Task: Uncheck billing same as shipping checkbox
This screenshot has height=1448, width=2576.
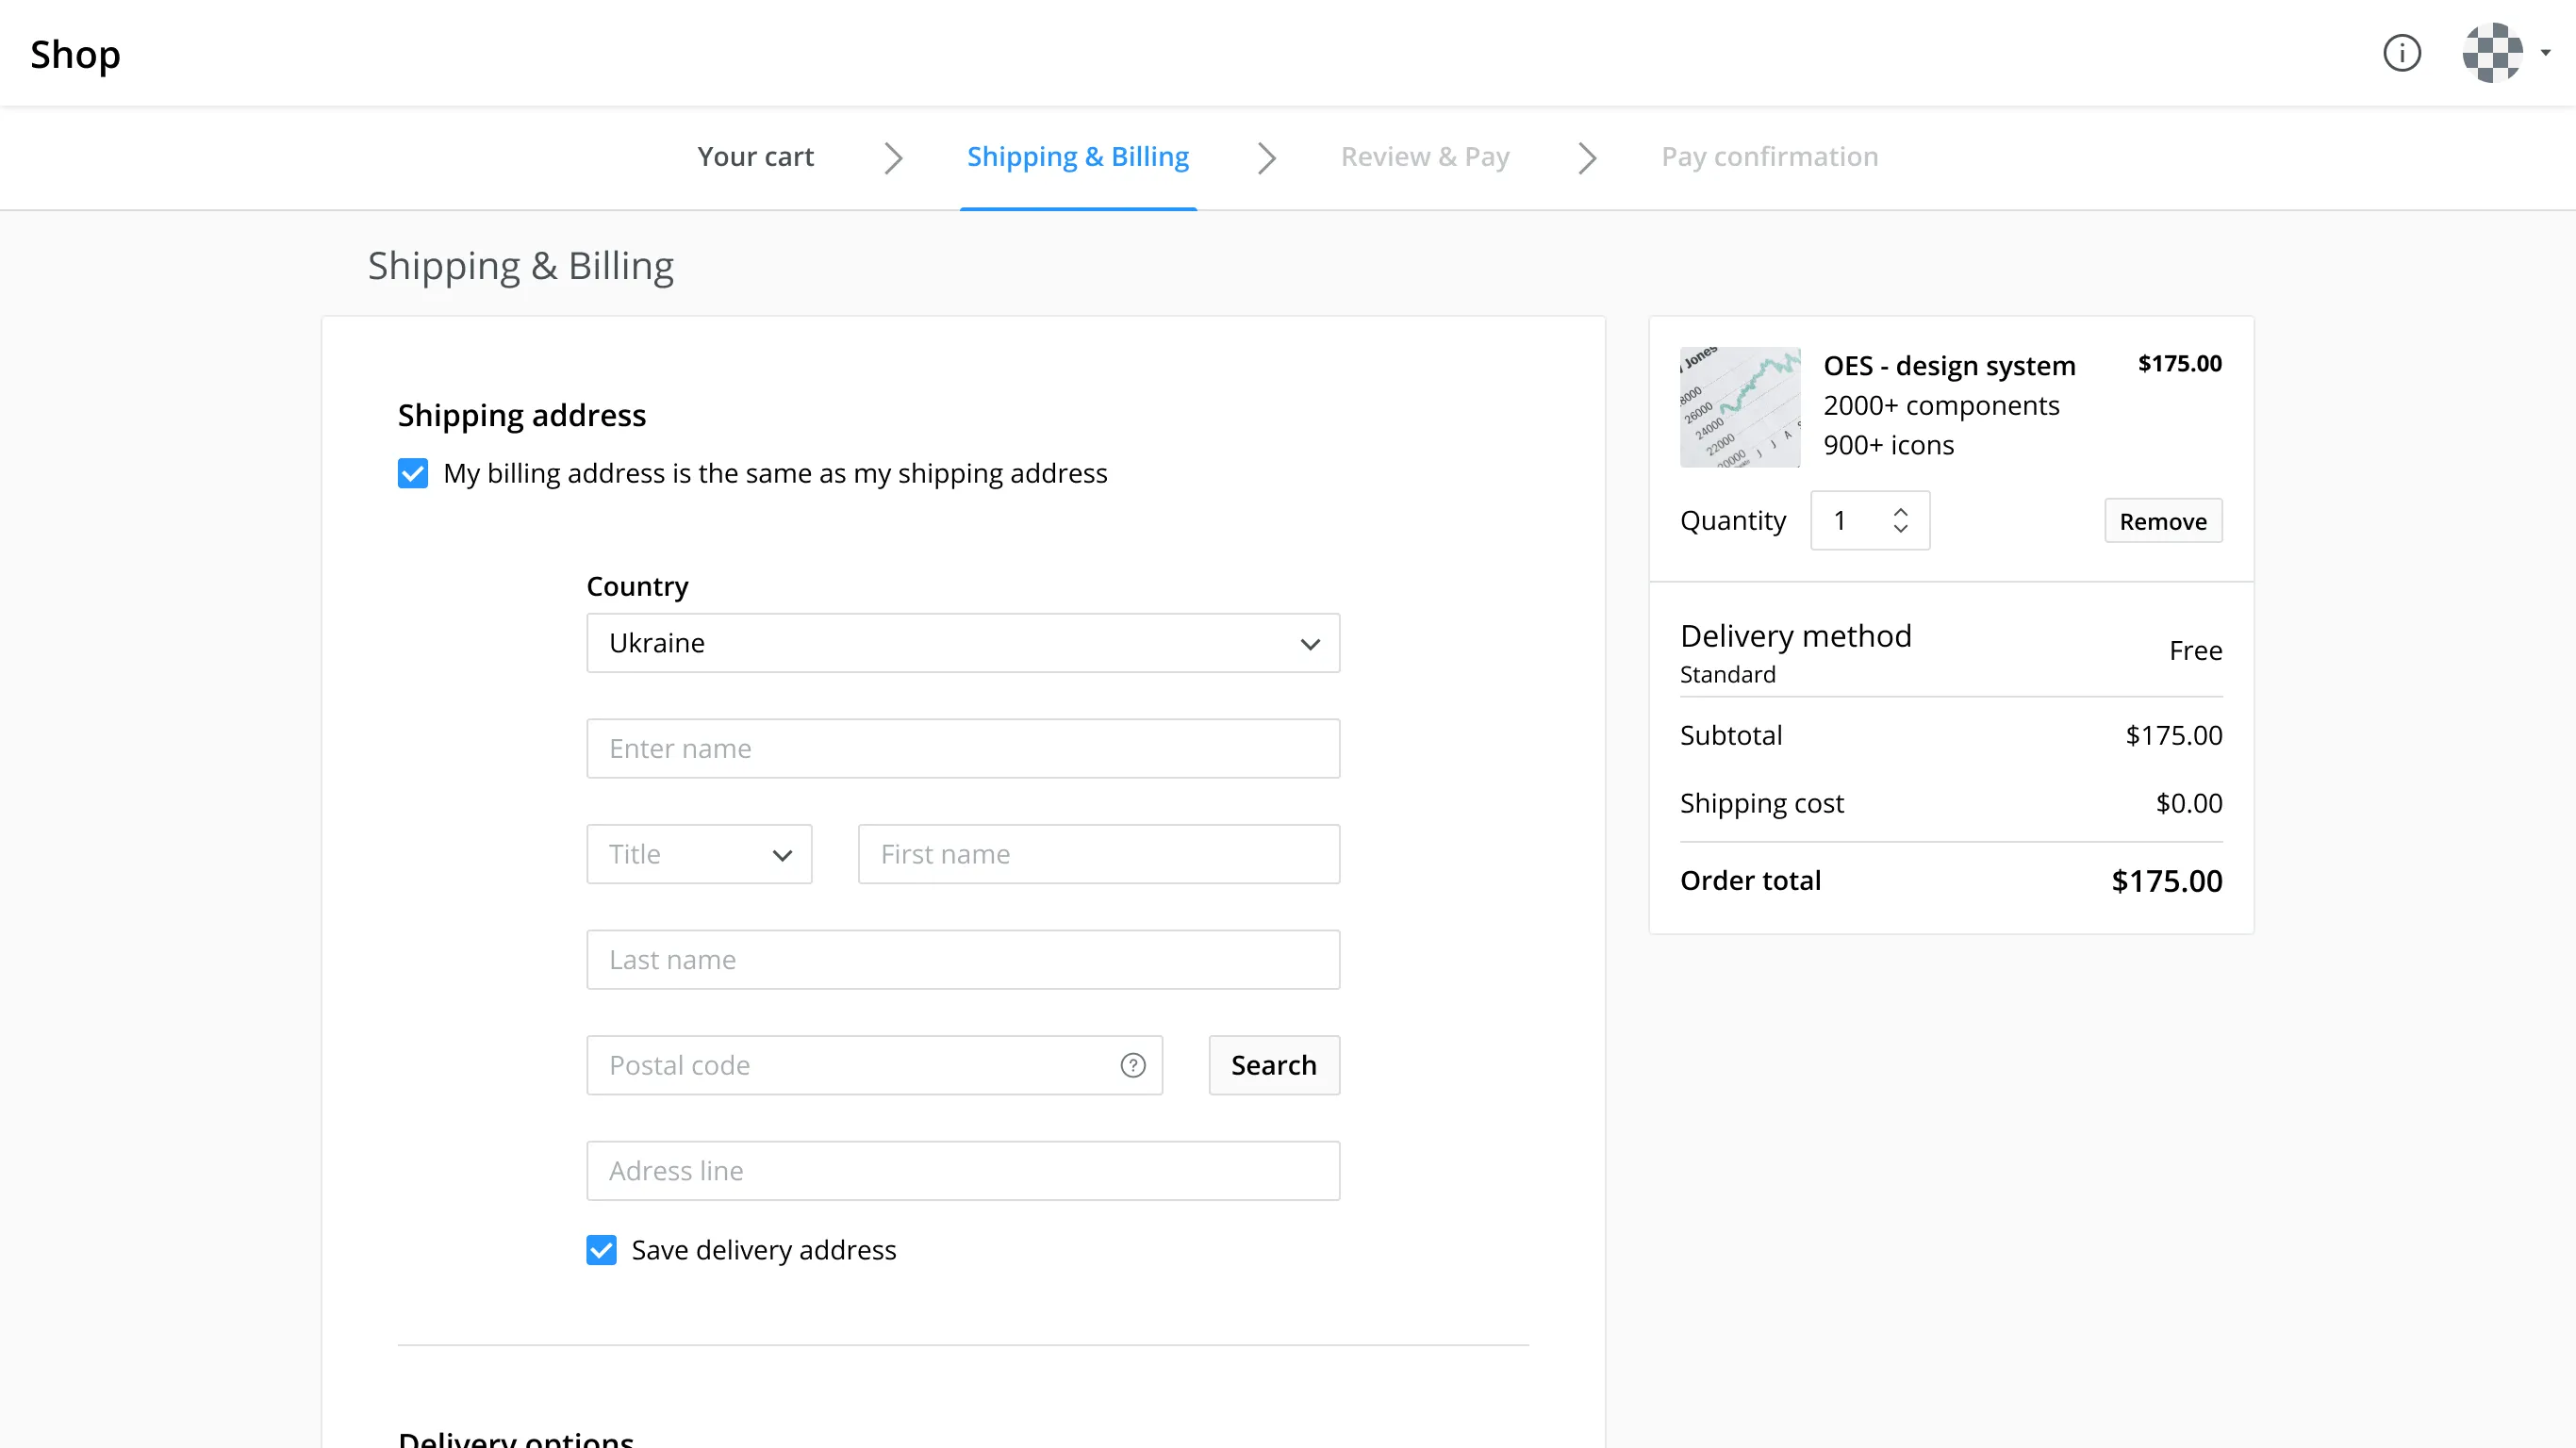Action: coord(413,473)
